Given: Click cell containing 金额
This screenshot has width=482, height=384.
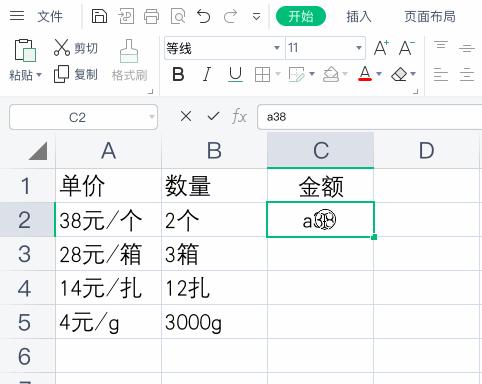Looking at the screenshot, I should tap(321, 186).
